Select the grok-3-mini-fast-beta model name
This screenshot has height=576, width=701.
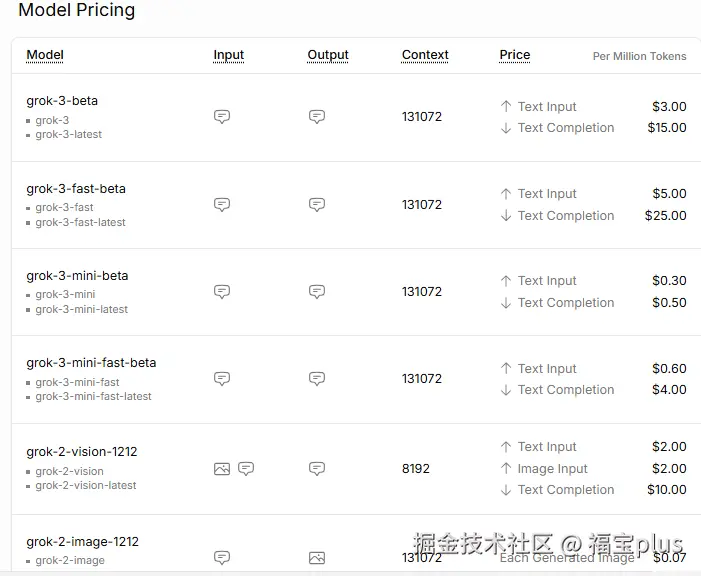pos(91,363)
